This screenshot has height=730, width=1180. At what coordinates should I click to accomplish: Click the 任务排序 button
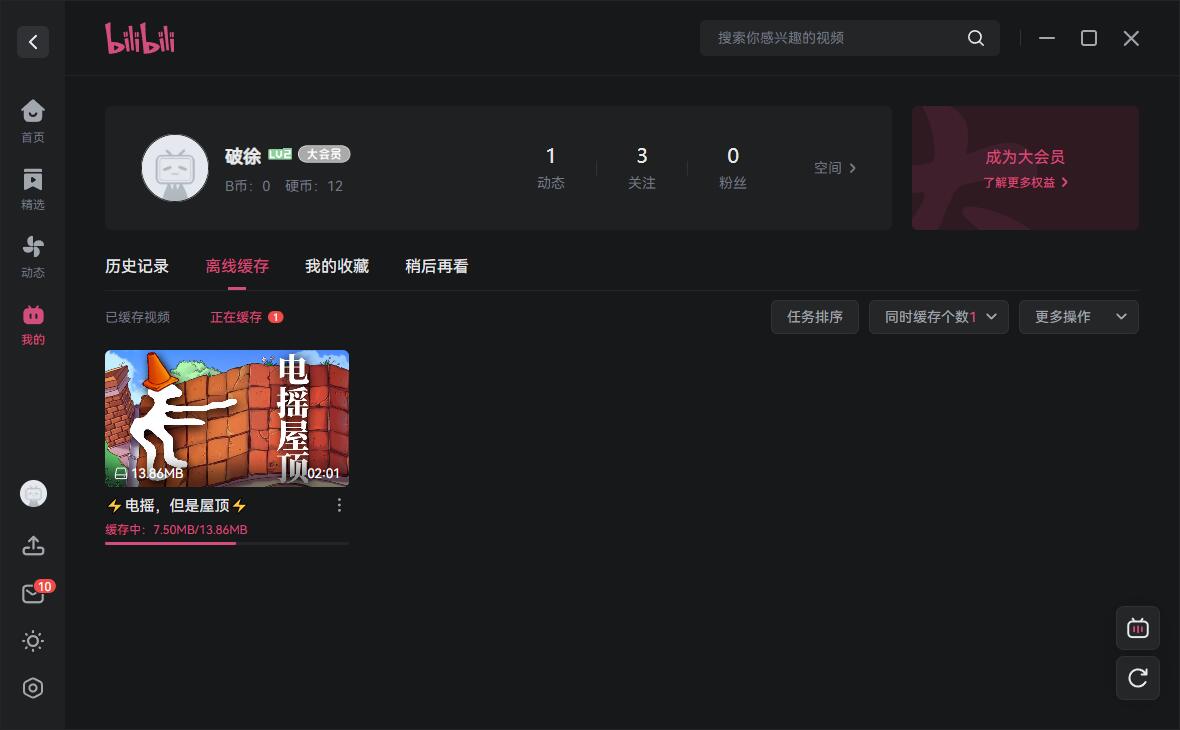(814, 317)
